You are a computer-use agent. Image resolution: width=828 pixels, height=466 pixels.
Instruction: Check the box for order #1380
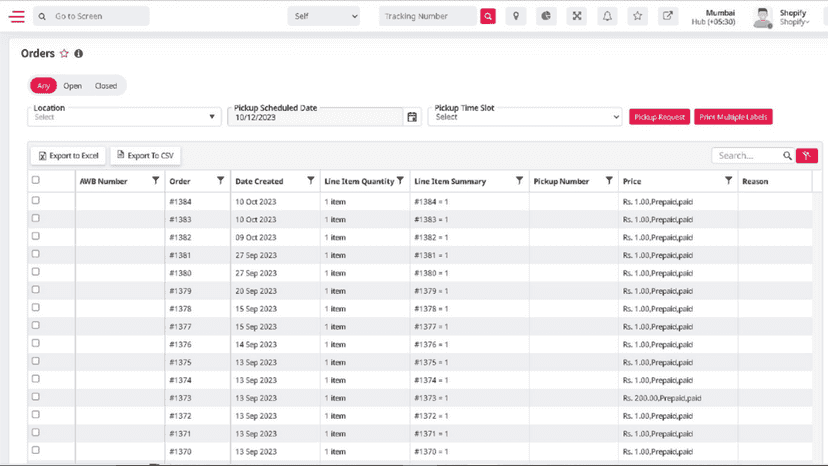[35, 272]
